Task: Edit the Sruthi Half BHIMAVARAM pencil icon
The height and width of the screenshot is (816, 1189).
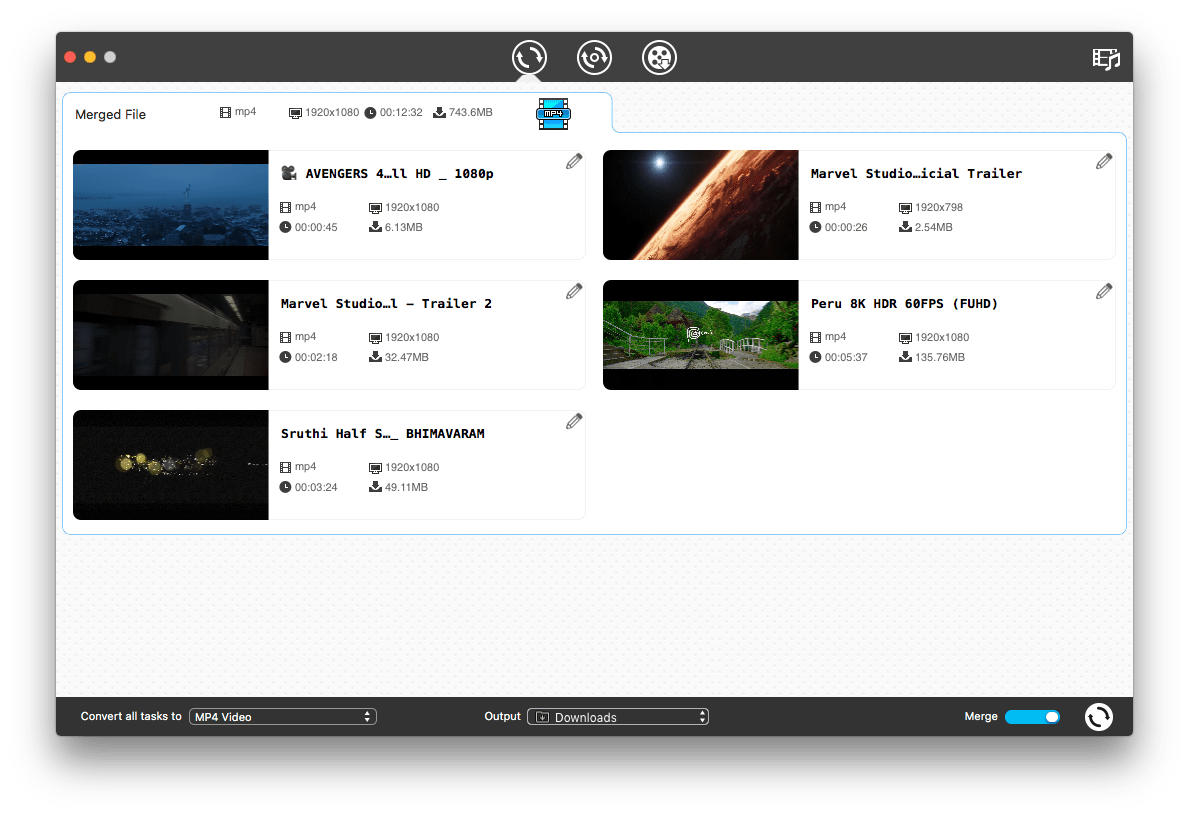Action: click(574, 422)
